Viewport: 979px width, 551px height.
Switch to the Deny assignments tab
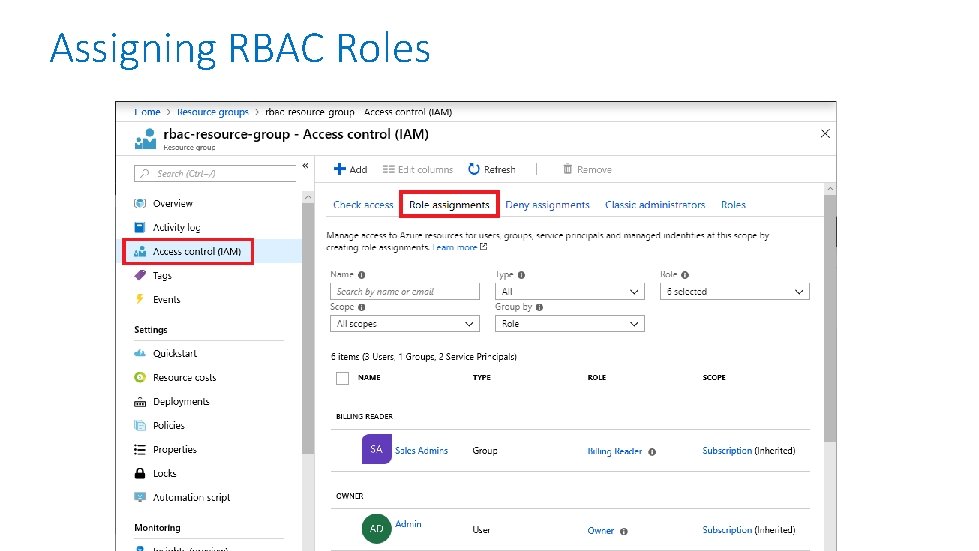click(x=547, y=205)
